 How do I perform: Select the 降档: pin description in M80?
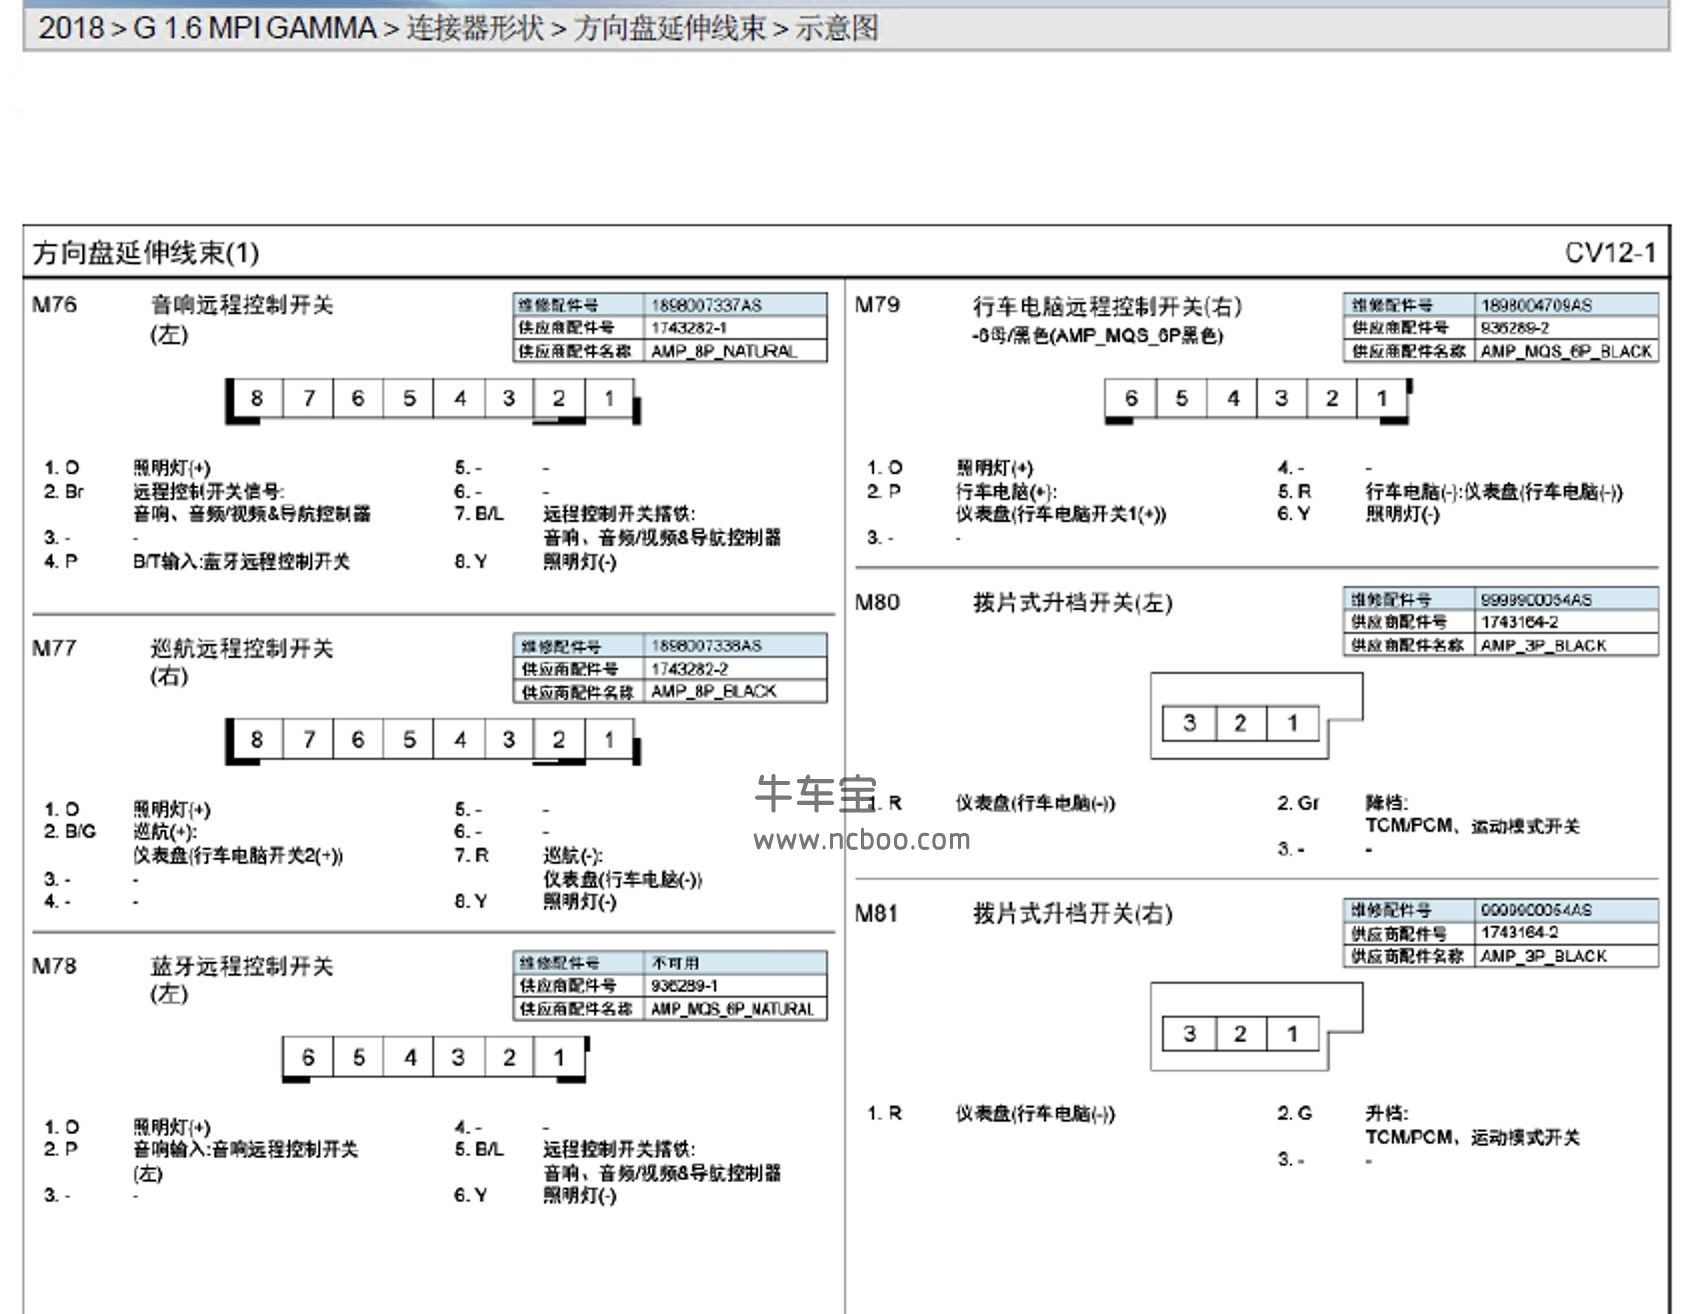point(1387,802)
